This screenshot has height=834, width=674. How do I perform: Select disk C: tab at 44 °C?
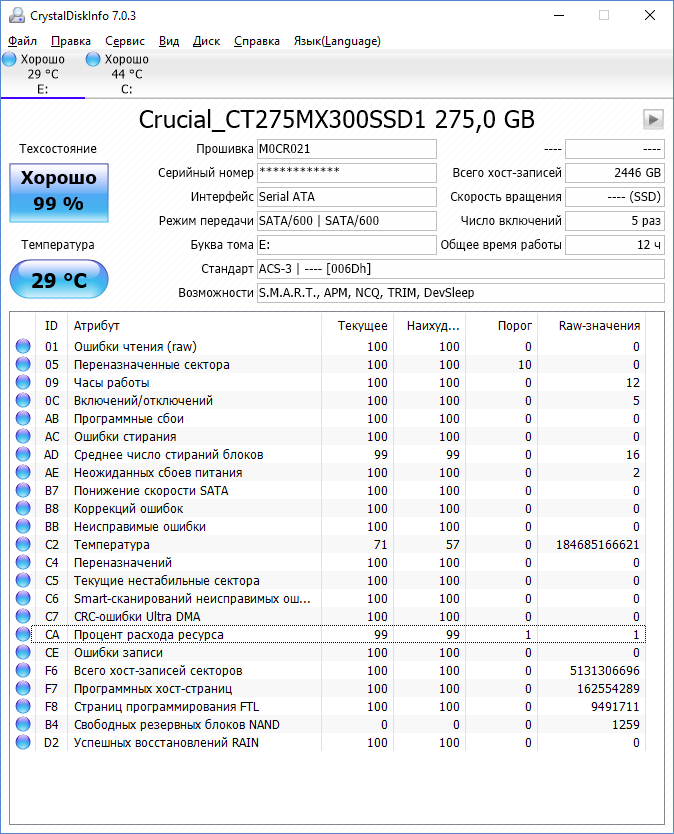pos(127,74)
